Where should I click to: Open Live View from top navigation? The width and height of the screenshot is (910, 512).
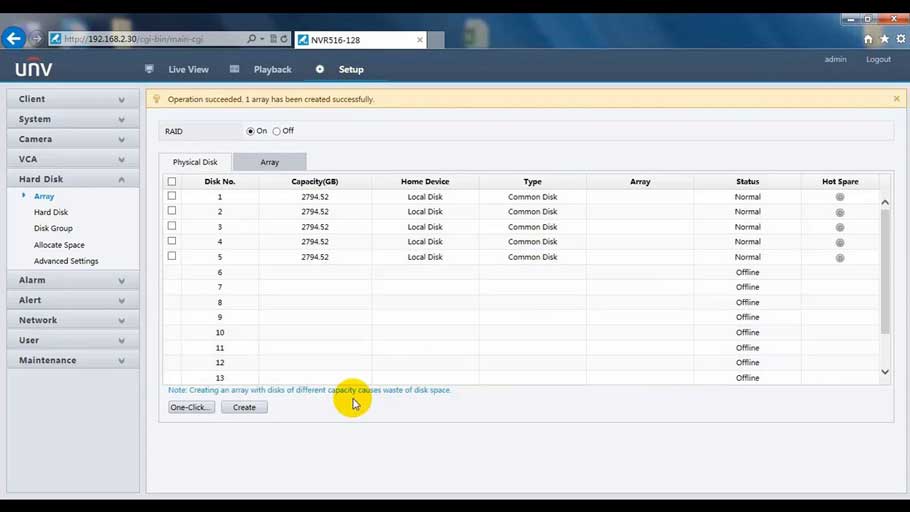click(x=188, y=70)
